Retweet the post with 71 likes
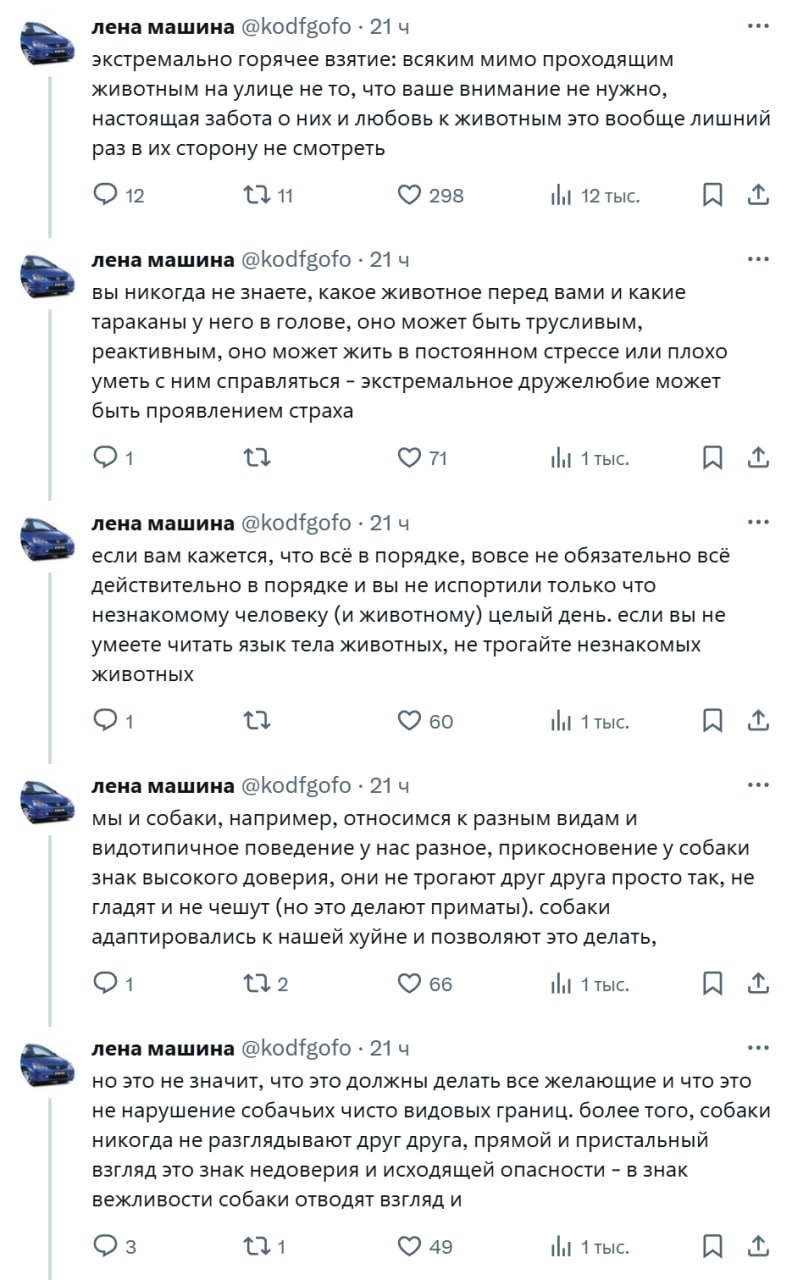The height and width of the screenshot is (1280, 792). tap(257, 458)
